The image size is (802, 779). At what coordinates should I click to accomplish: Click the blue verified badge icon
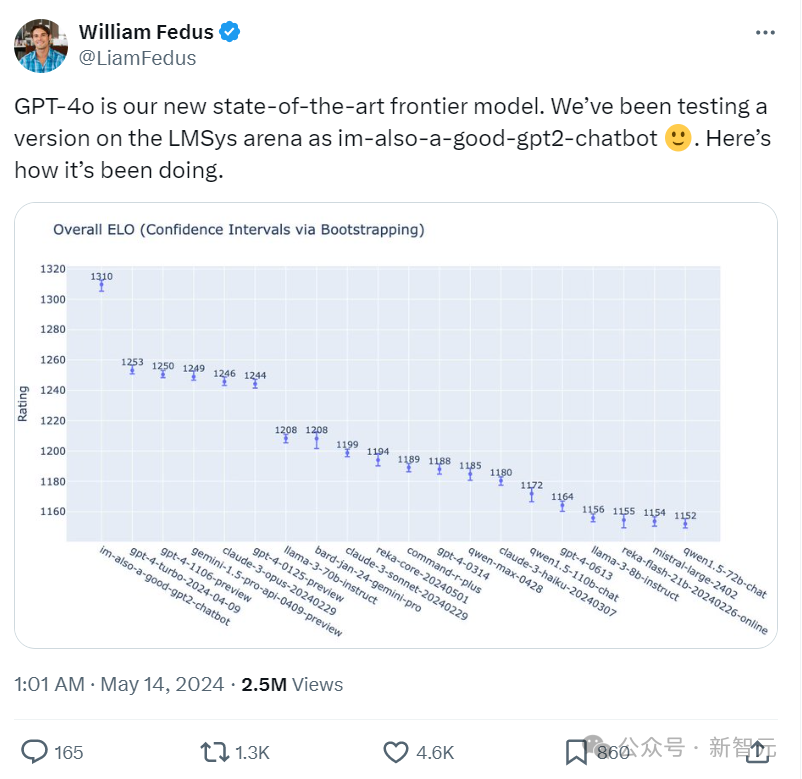point(230,32)
